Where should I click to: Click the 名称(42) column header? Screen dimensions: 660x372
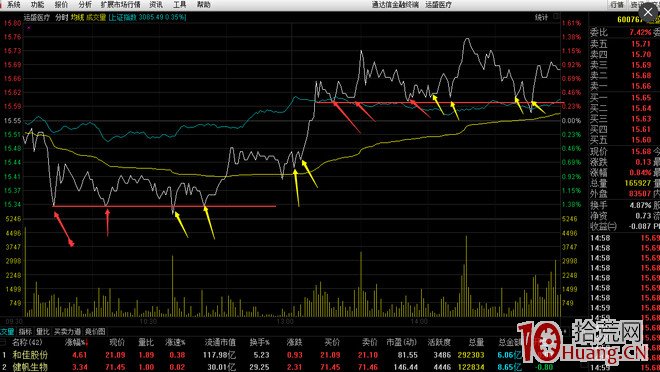coord(27,343)
